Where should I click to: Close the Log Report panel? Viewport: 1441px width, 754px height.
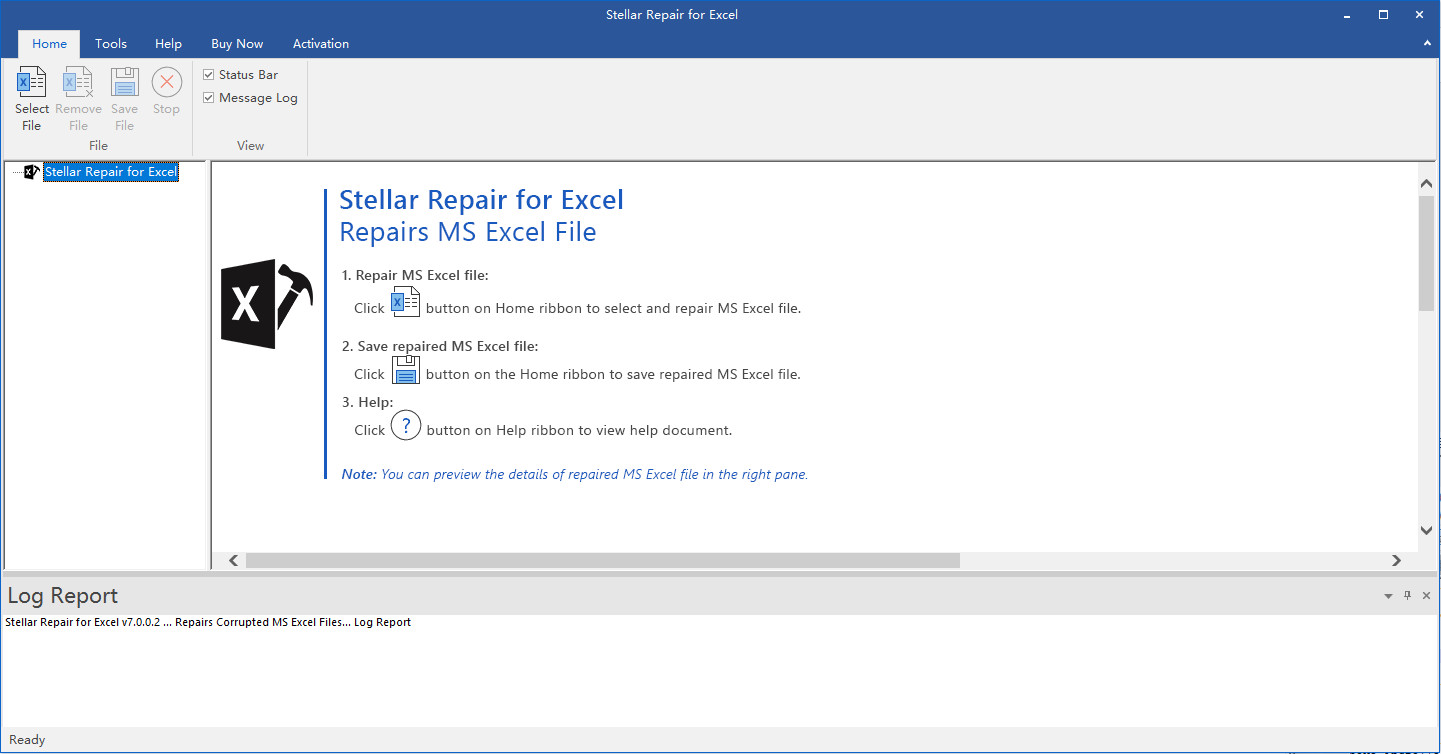1426,595
